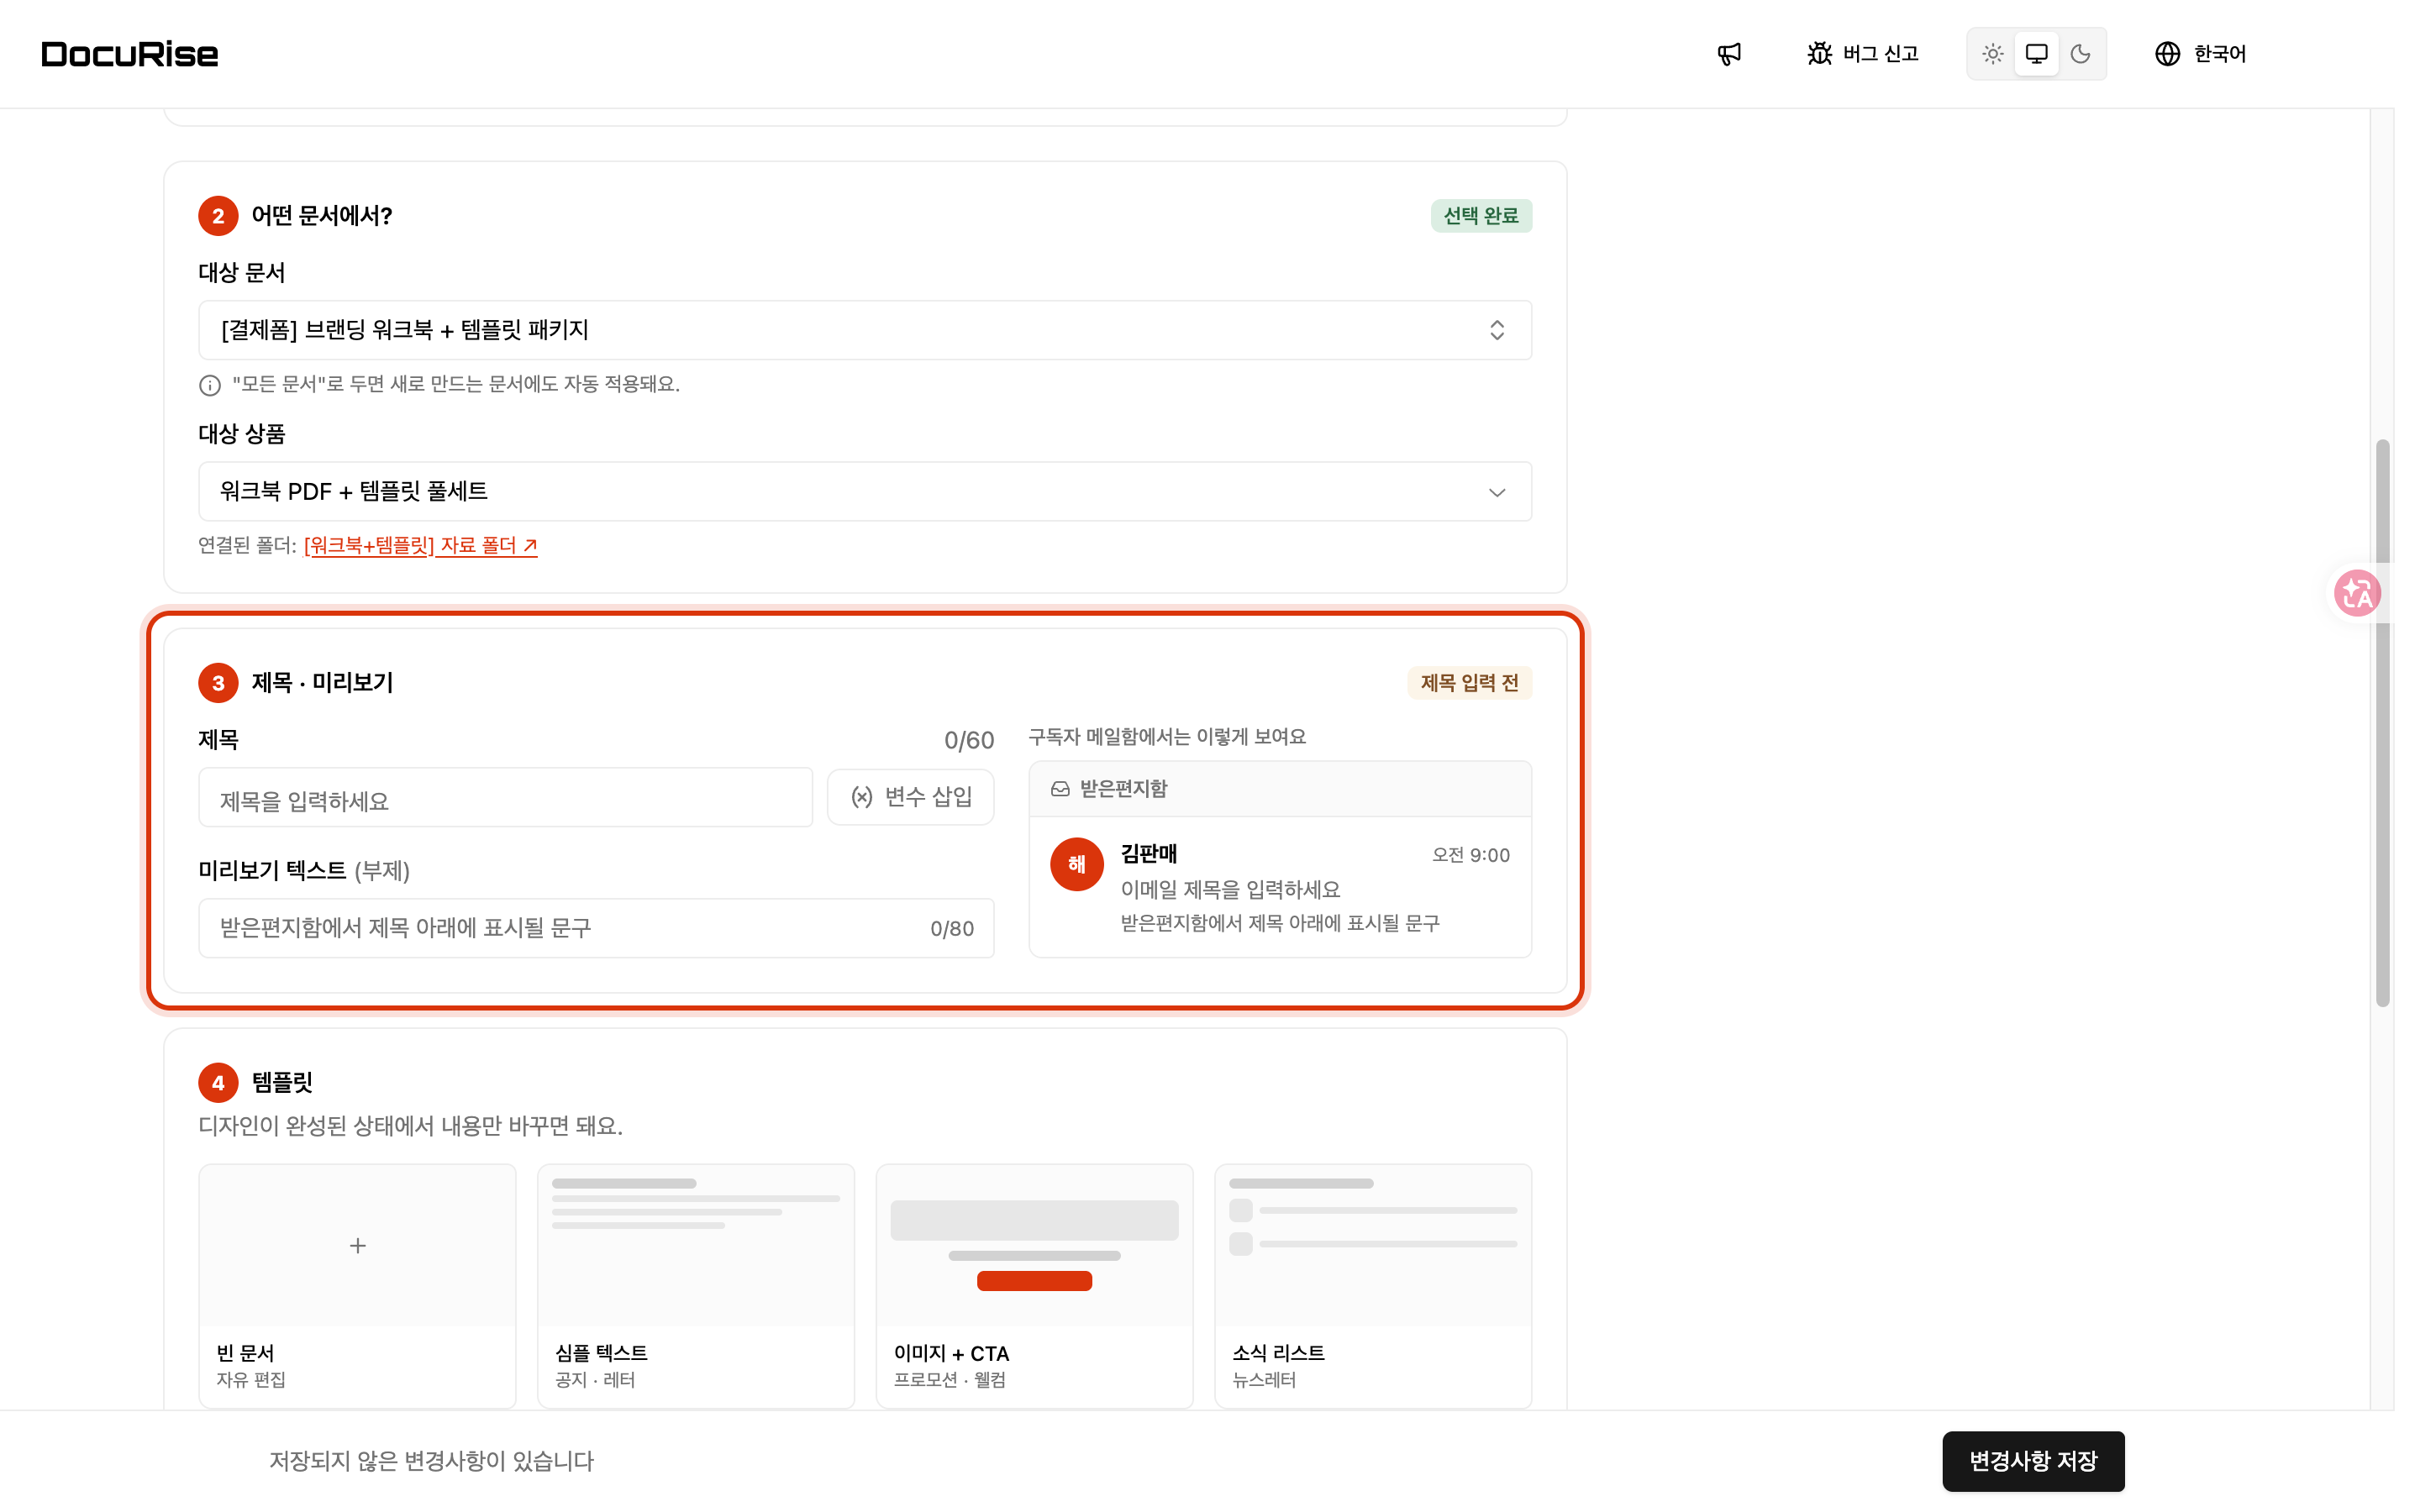Viewport: 2420px width, 1512px height.
Task: Click the 제목 입력 전 status badge
Action: 1469,683
